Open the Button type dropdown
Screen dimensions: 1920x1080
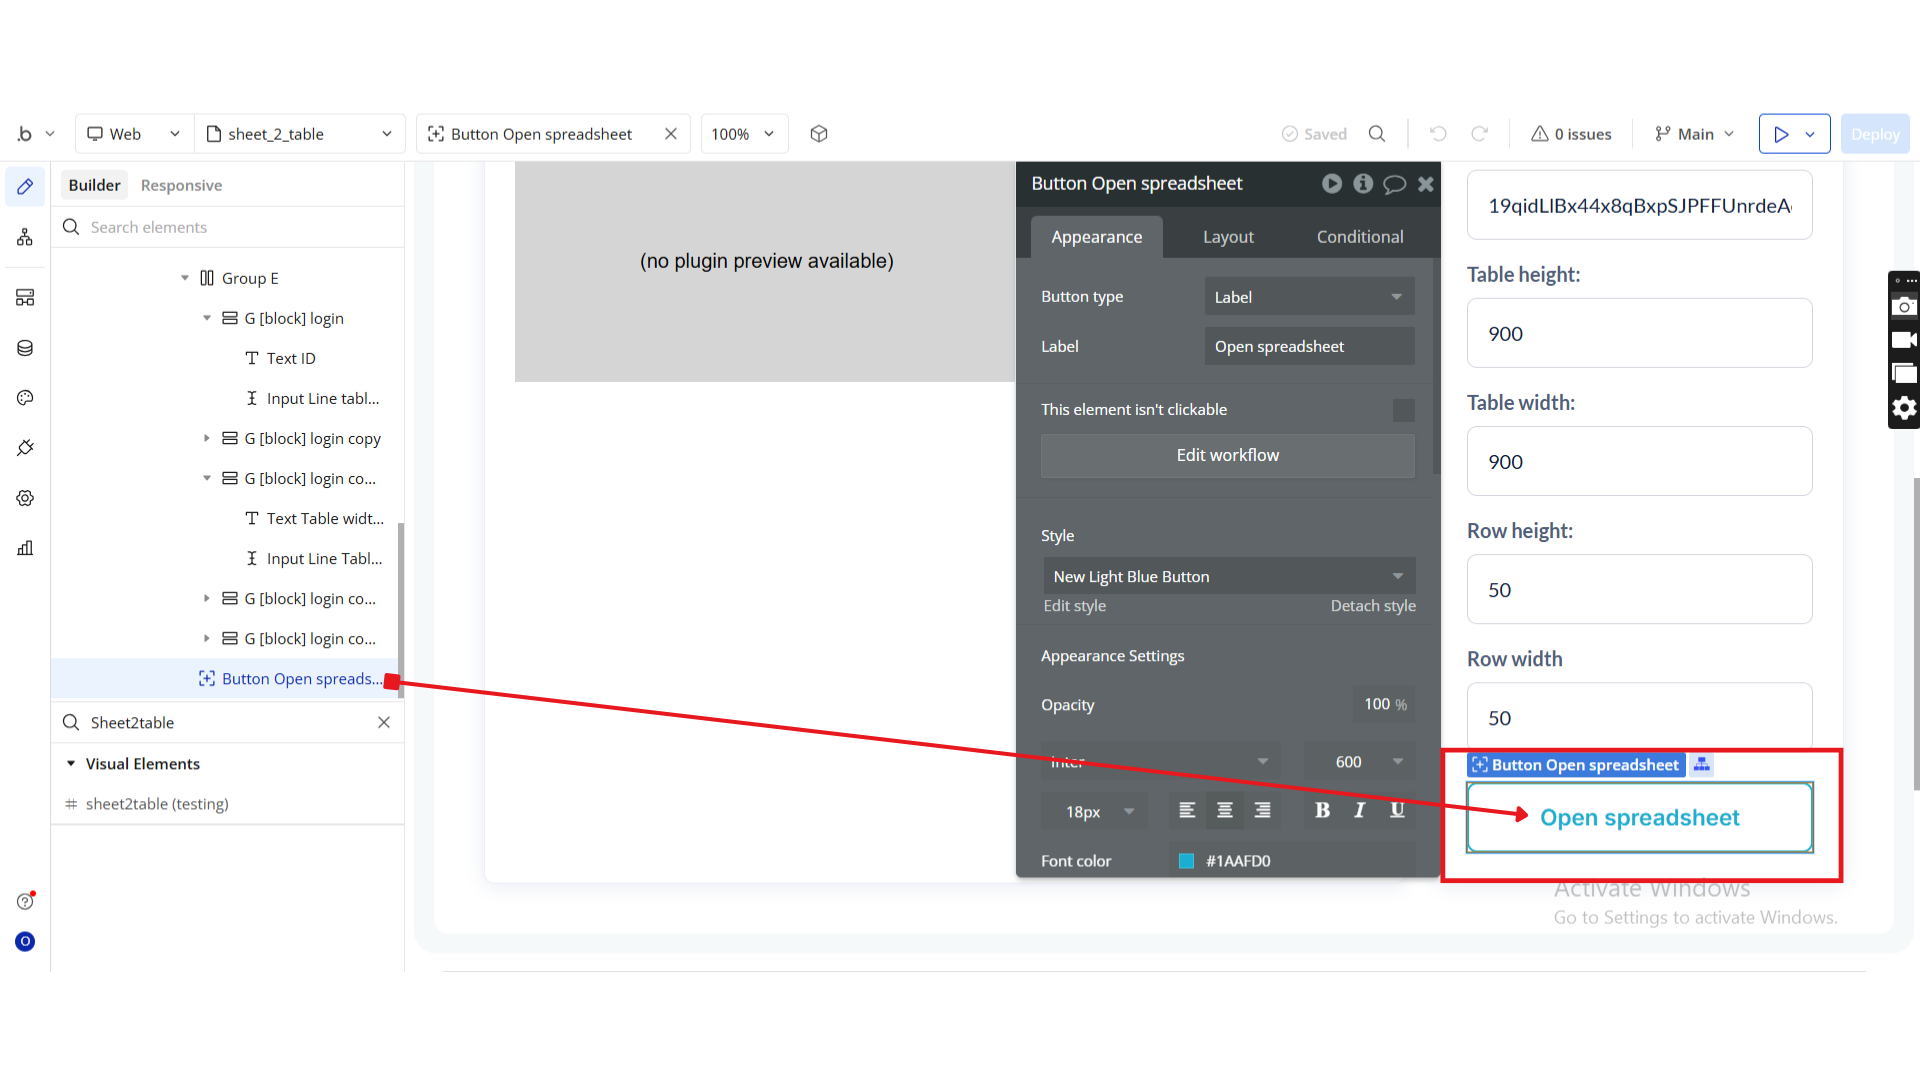(x=1308, y=297)
